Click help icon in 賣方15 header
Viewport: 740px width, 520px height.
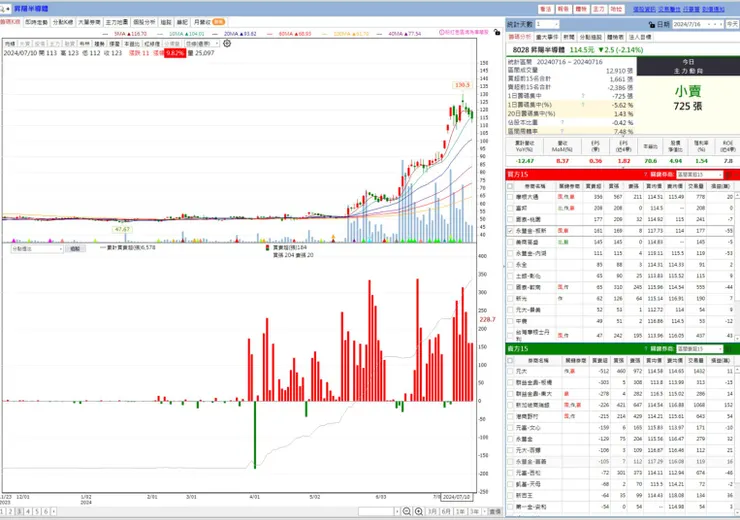click(645, 349)
